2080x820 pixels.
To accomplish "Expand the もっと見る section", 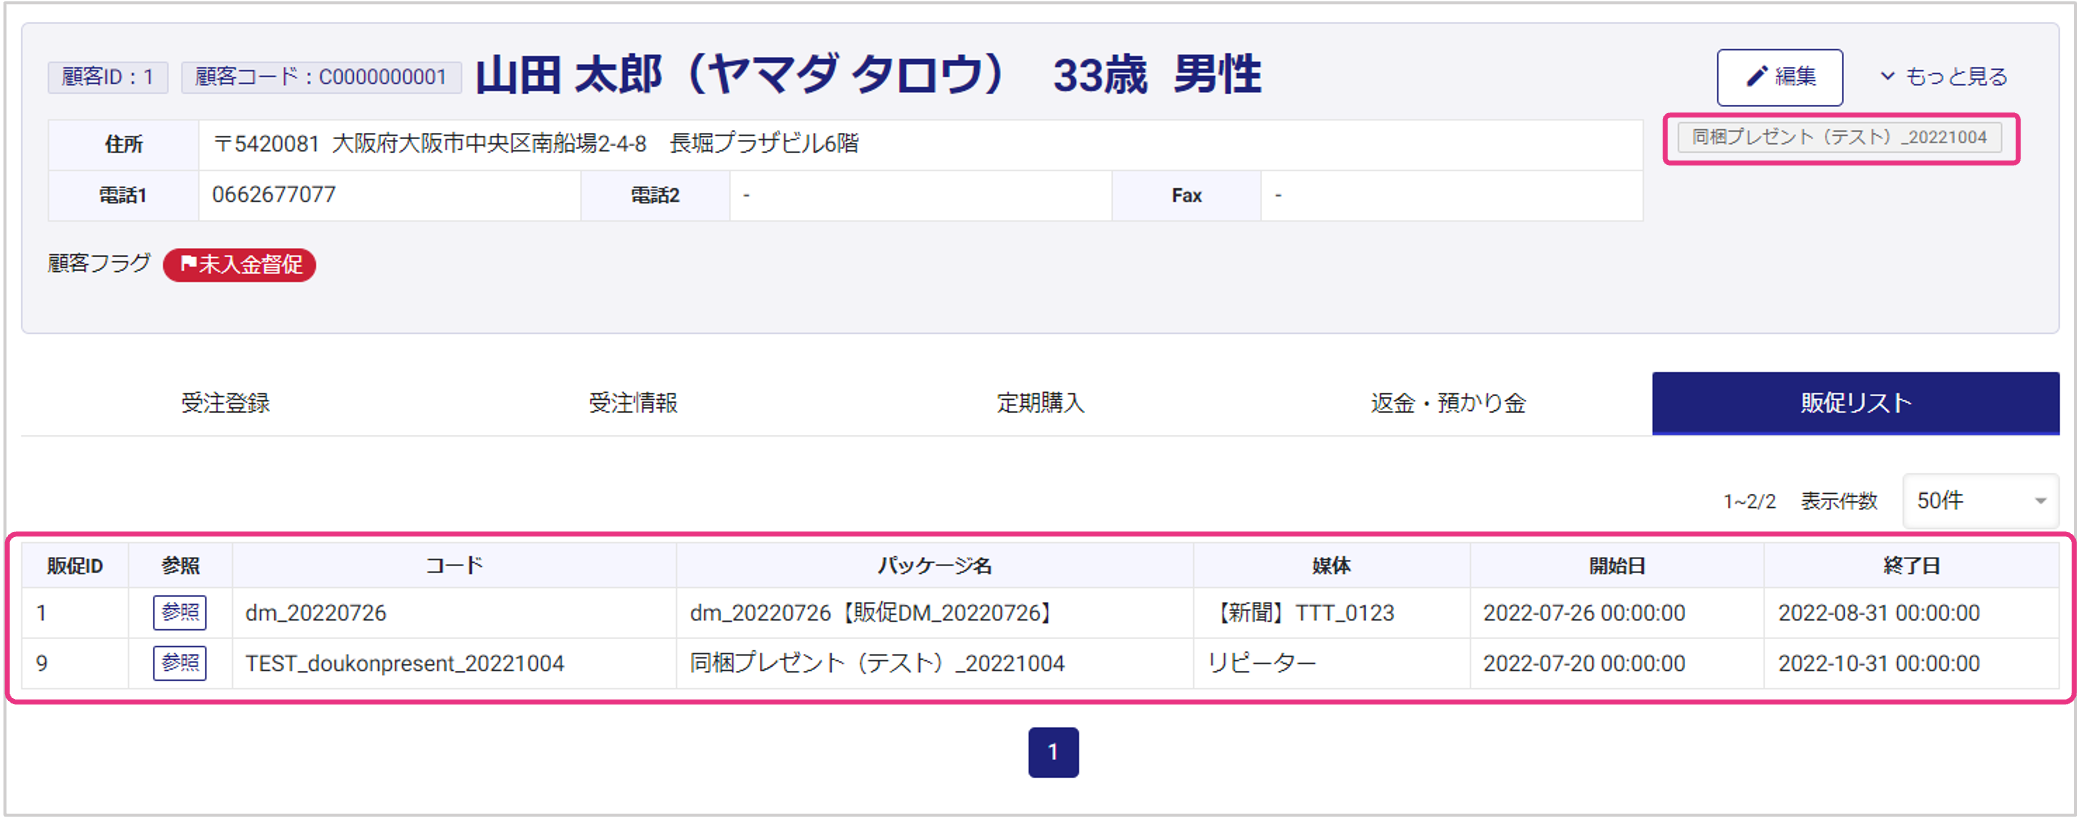I will 1943,77.
